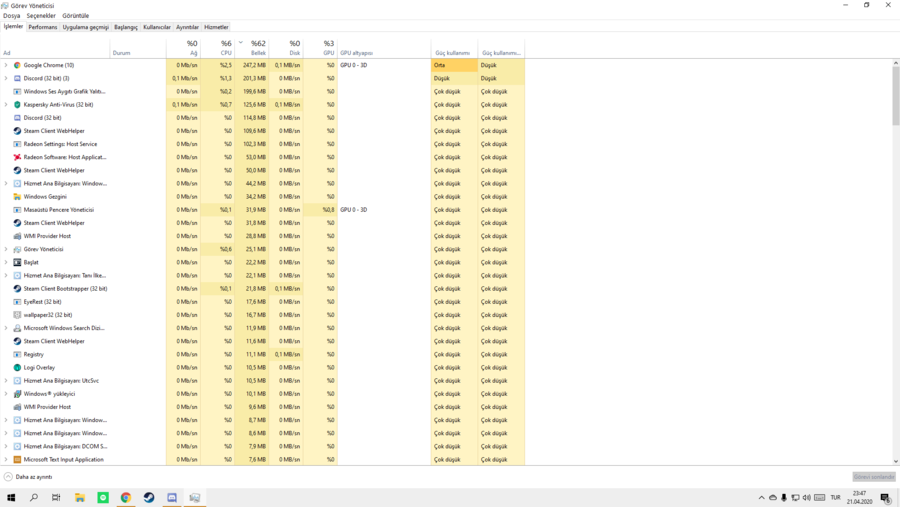
Task: Click the Steam Client Bootstrapper icon
Action: (x=17, y=289)
